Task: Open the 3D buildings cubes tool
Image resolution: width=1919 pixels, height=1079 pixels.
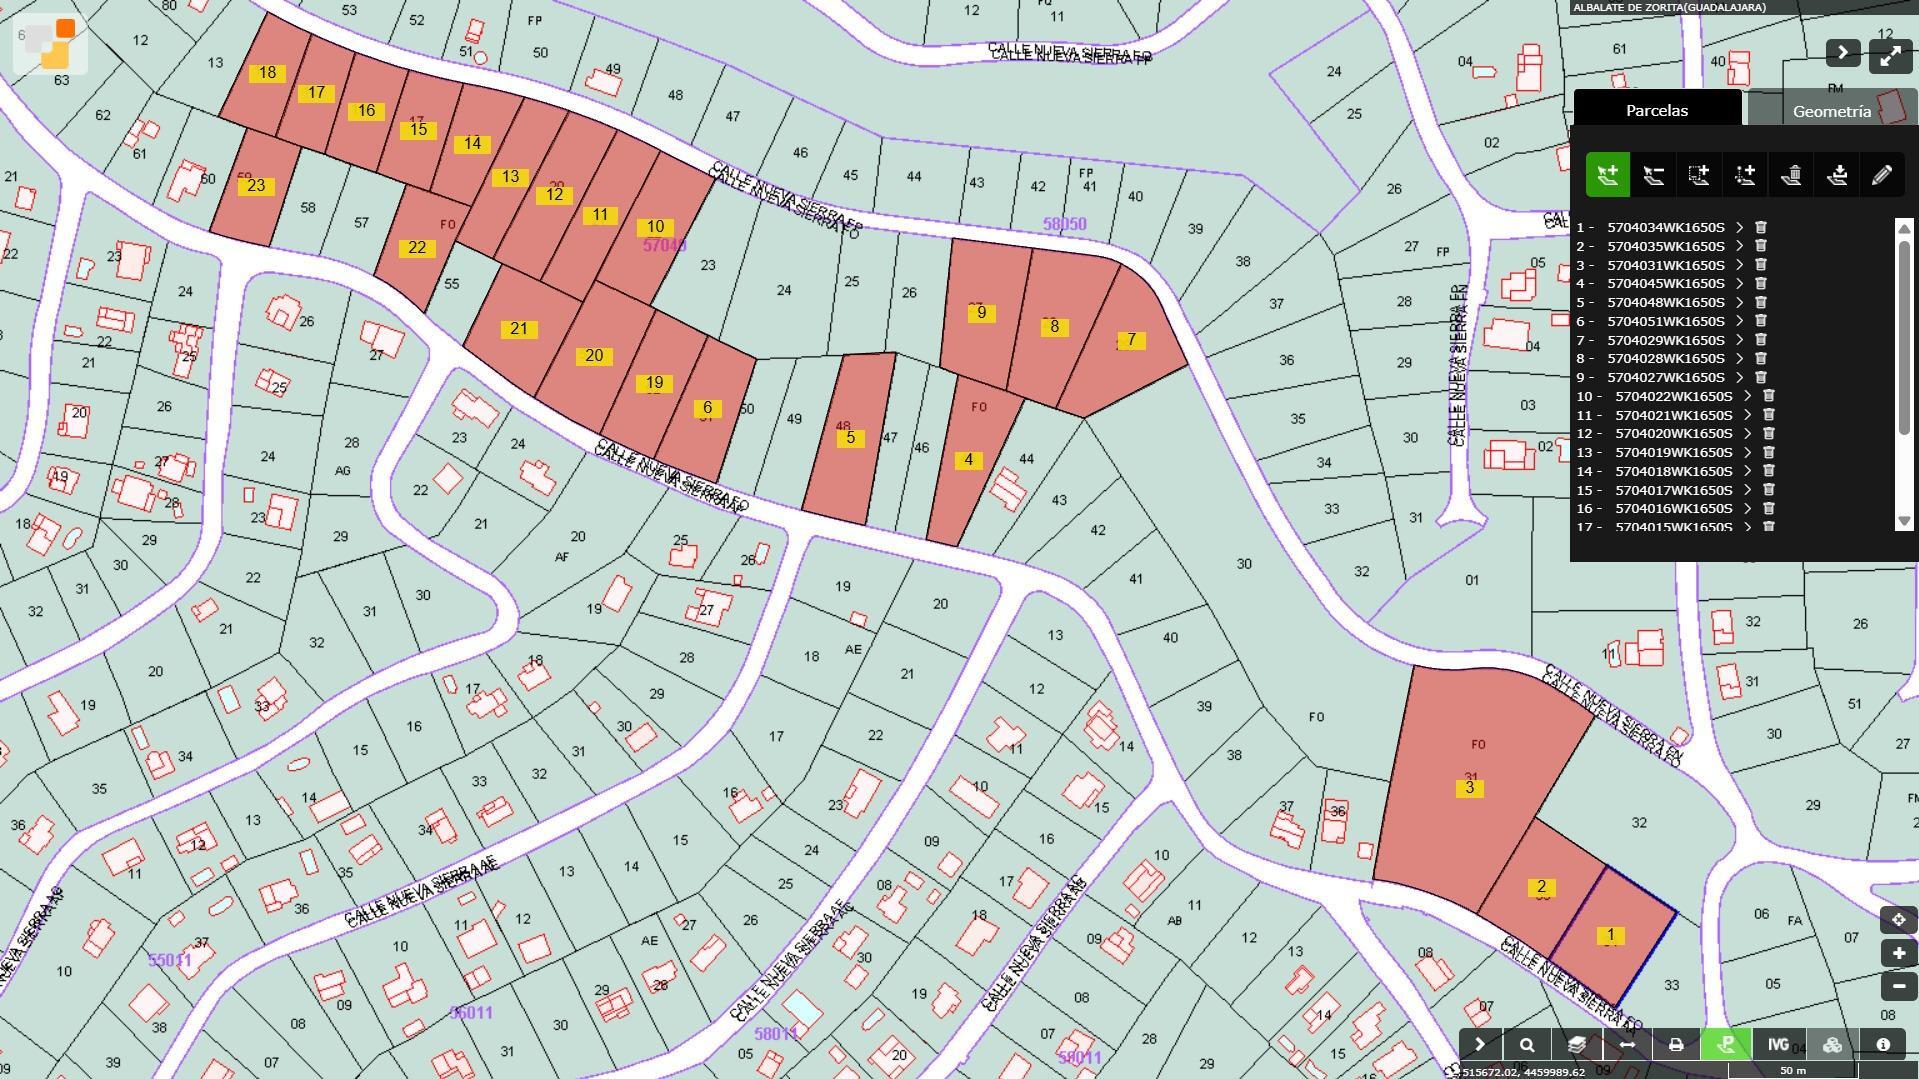Action: [1832, 1045]
